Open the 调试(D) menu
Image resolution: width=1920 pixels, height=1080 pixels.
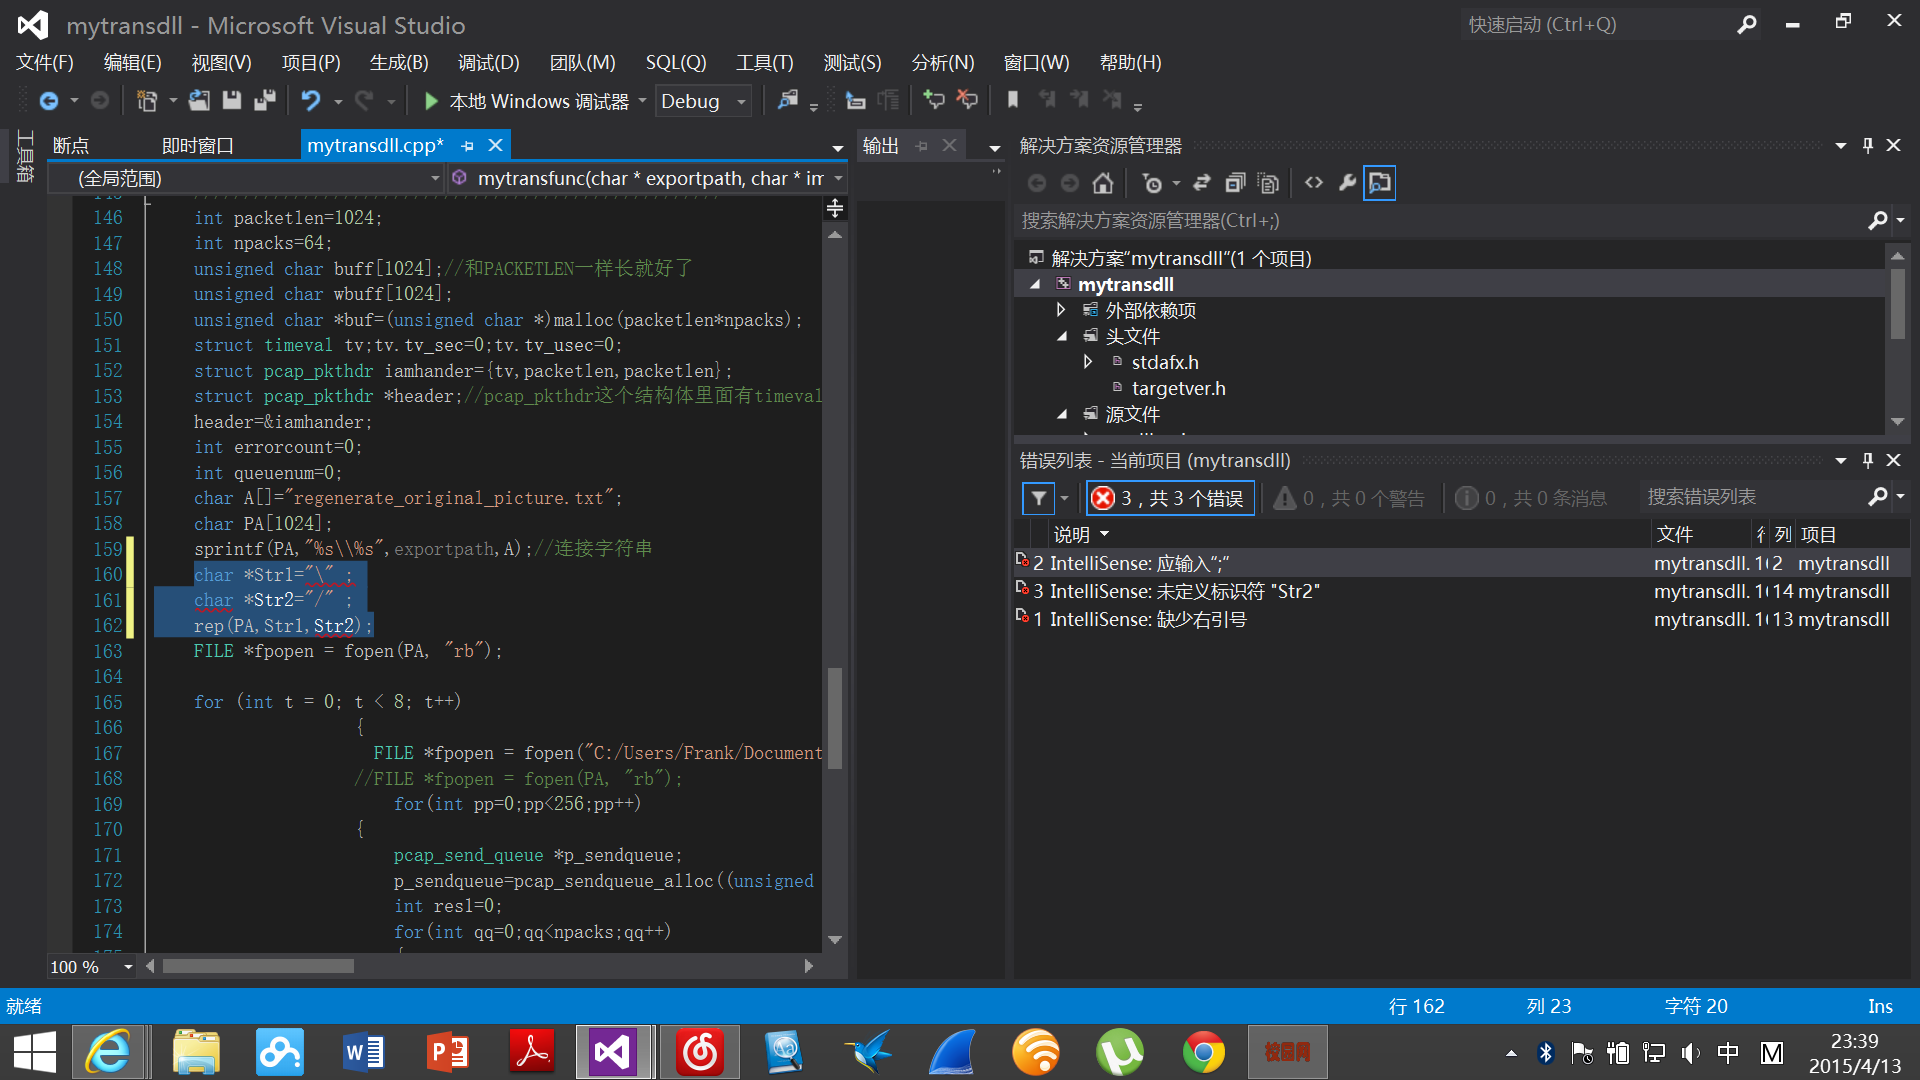click(x=489, y=63)
